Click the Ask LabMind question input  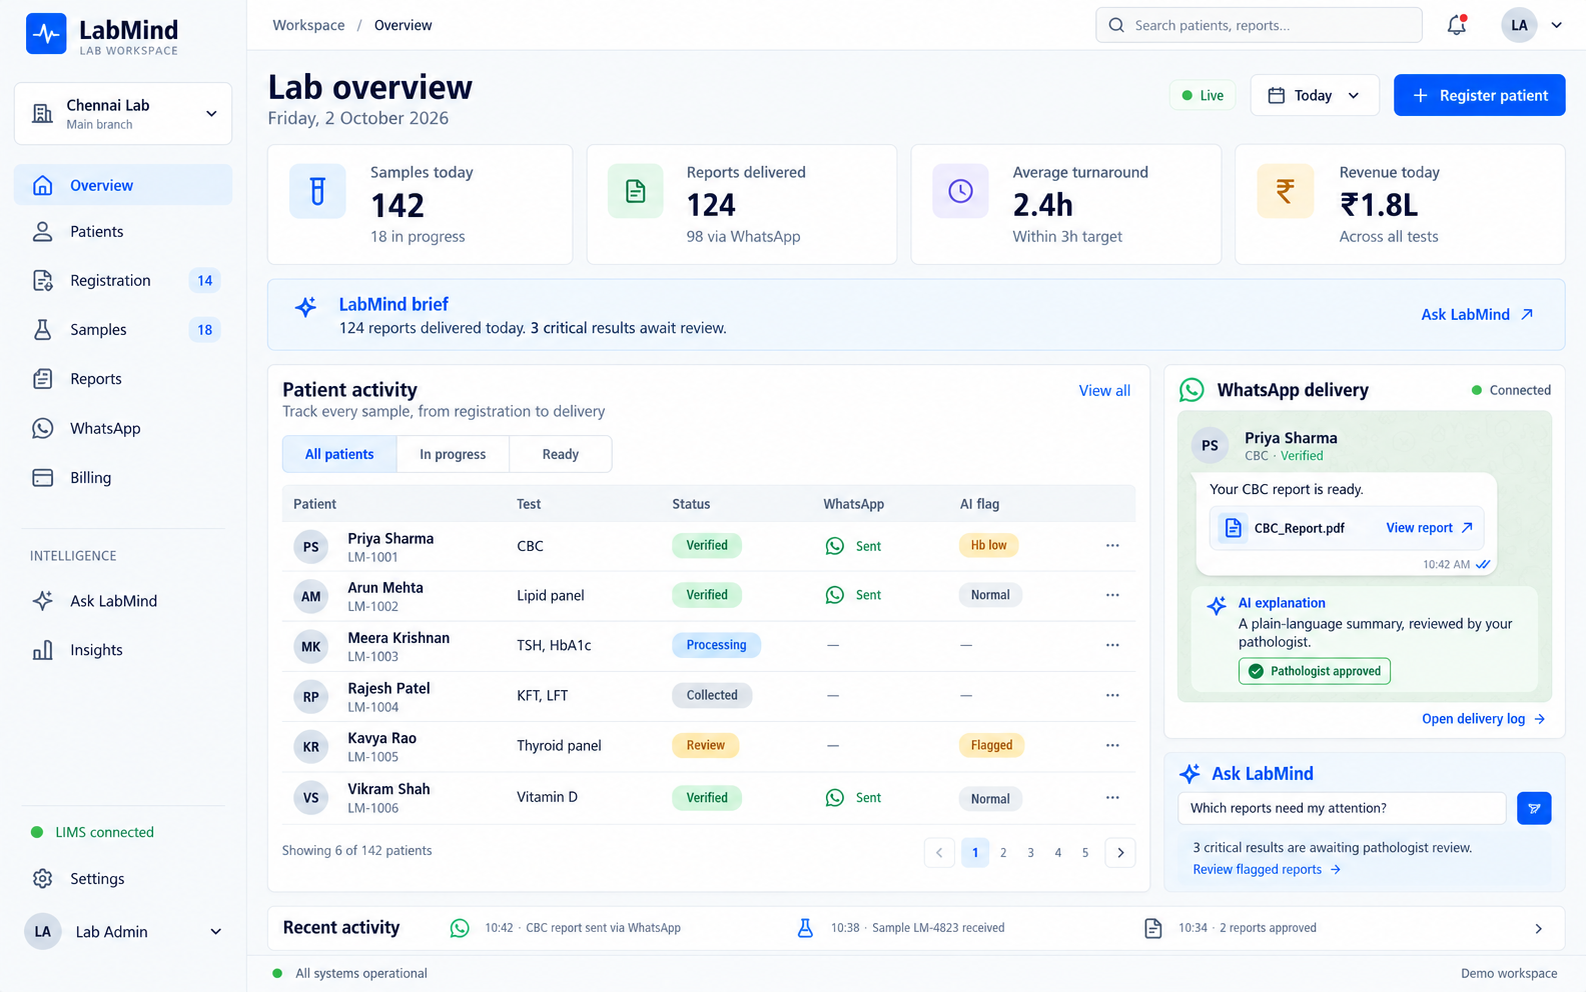point(1342,808)
